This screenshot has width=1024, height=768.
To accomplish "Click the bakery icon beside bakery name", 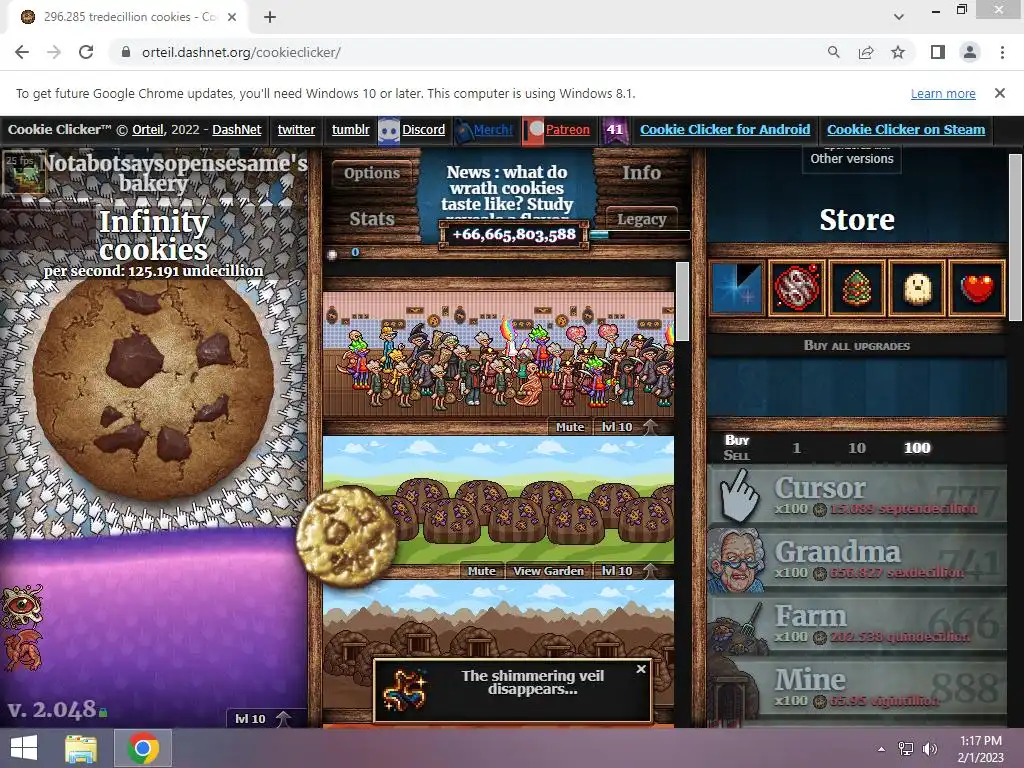I will (x=24, y=172).
